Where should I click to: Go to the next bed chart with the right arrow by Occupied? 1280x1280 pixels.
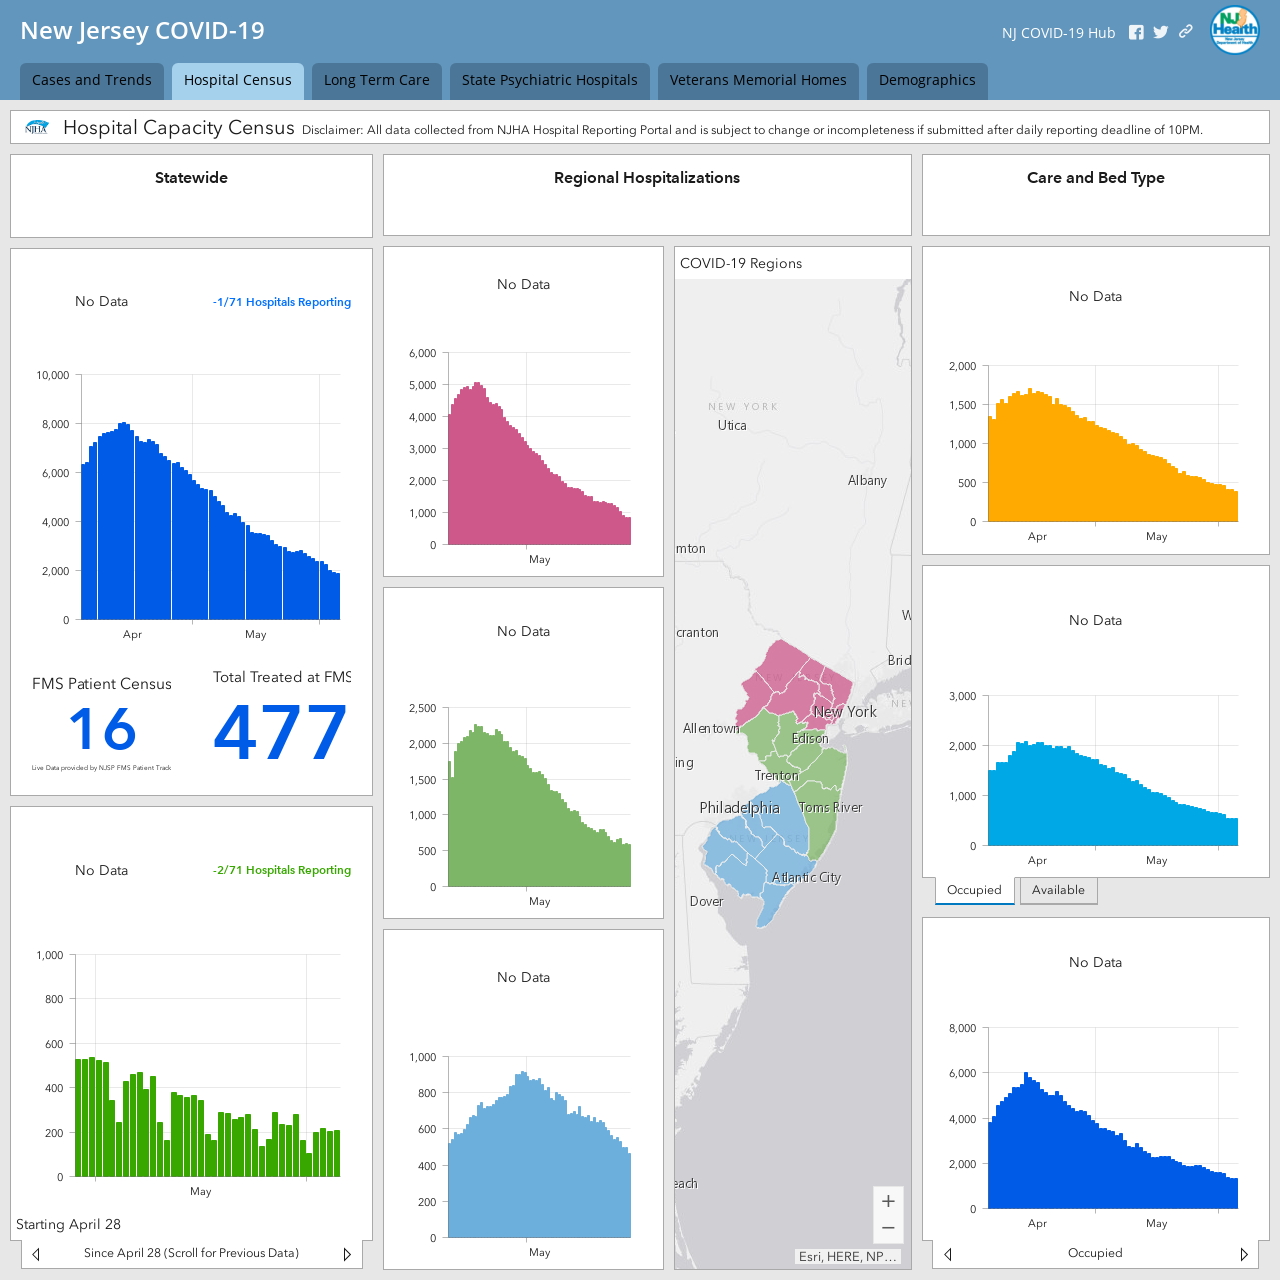pyautogui.click(x=1244, y=1254)
